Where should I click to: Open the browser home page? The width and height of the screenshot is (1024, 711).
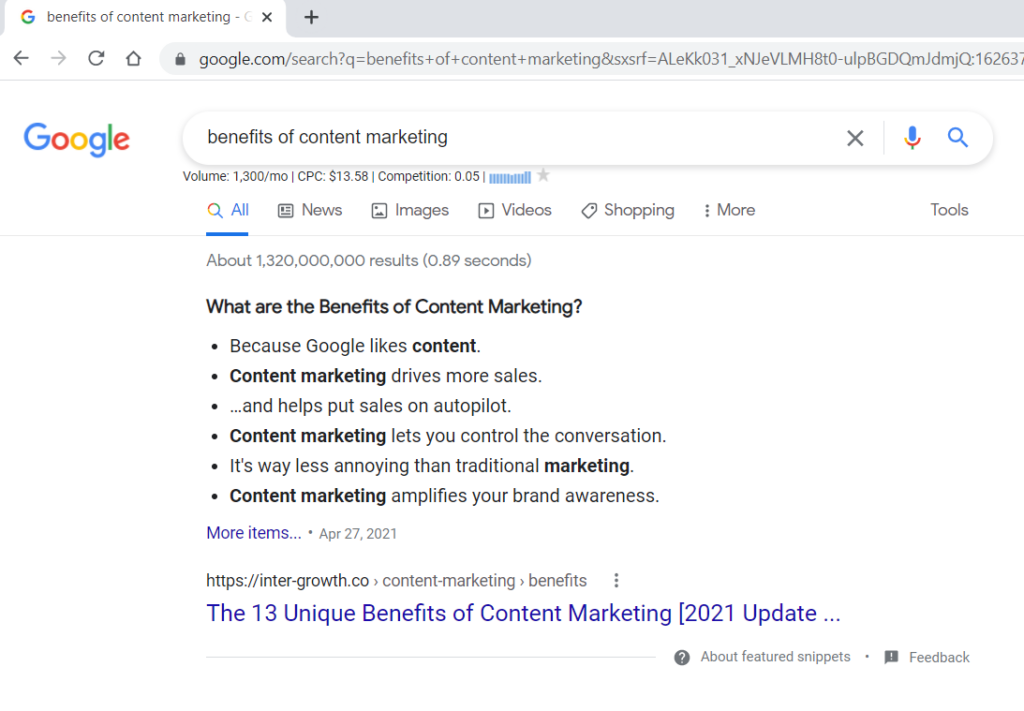point(133,58)
